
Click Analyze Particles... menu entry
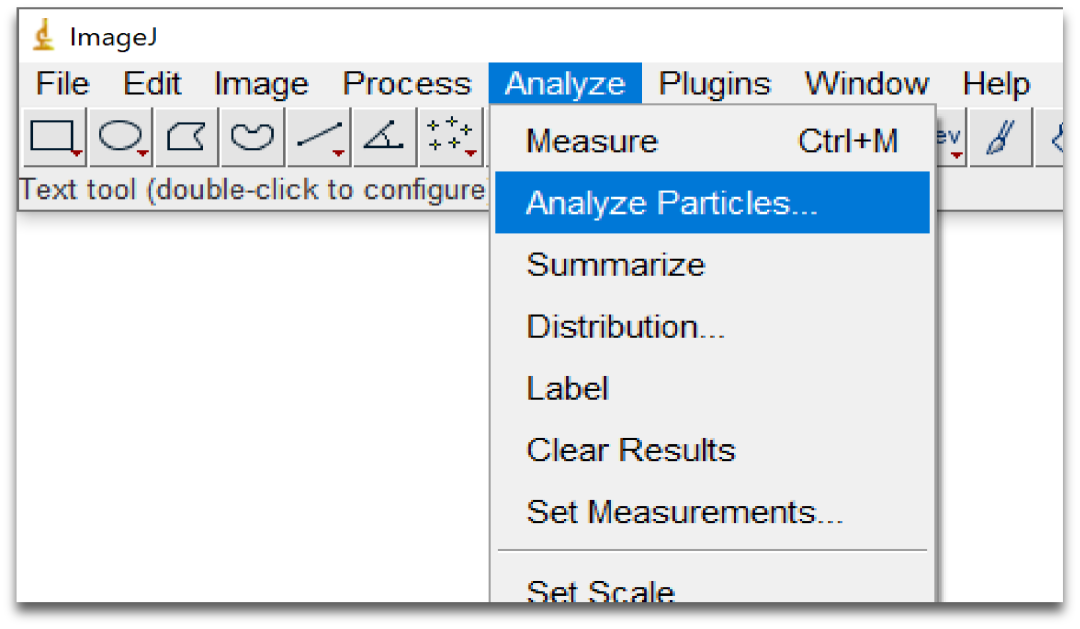671,203
